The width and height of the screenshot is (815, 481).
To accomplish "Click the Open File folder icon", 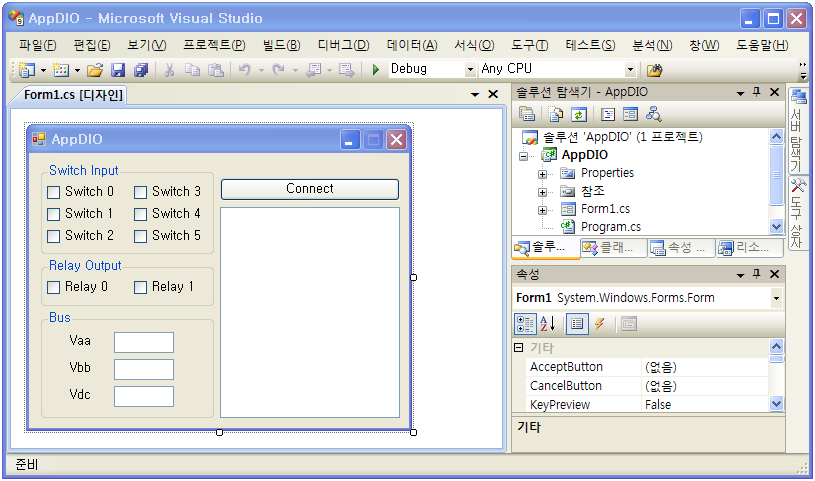I will tap(95, 70).
